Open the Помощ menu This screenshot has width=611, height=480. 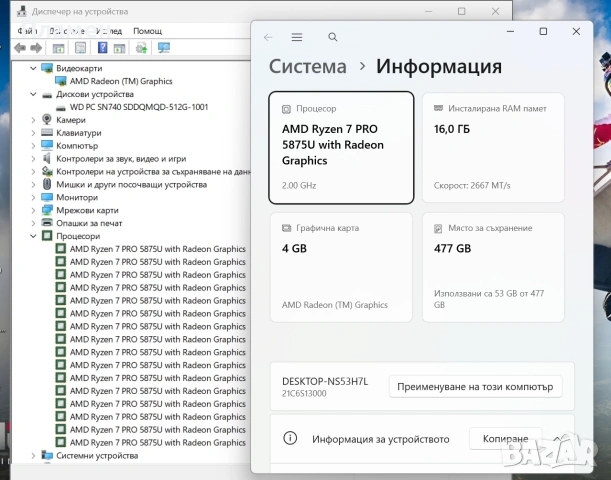click(147, 31)
